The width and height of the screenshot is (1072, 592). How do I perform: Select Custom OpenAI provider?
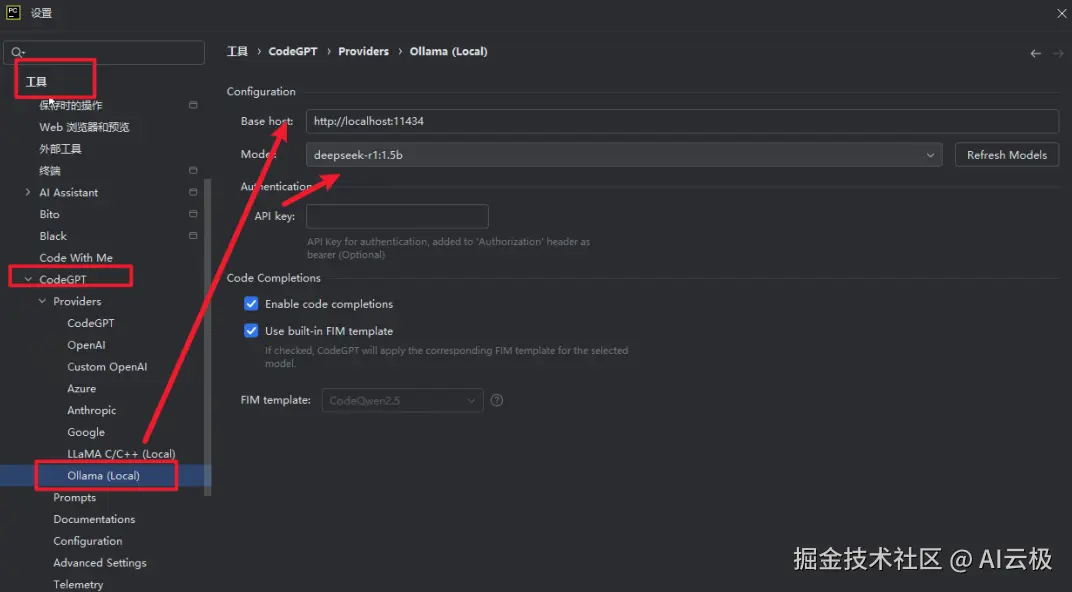tap(107, 366)
